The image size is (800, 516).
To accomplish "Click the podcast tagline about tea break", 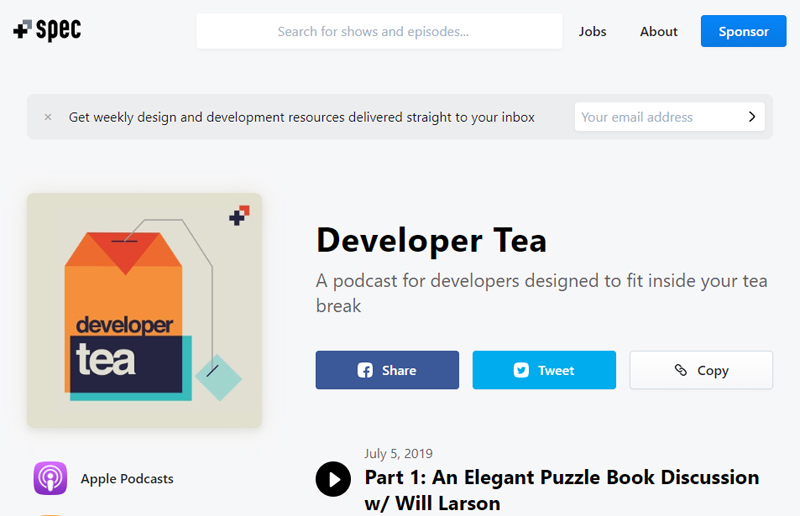I will (x=541, y=293).
